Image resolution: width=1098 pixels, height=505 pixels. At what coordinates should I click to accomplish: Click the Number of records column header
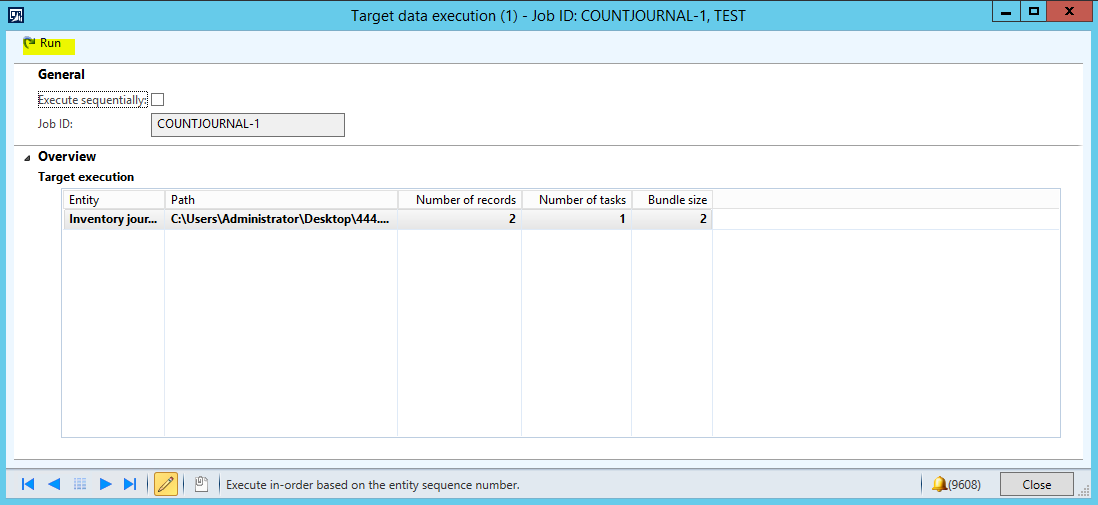click(460, 200)
